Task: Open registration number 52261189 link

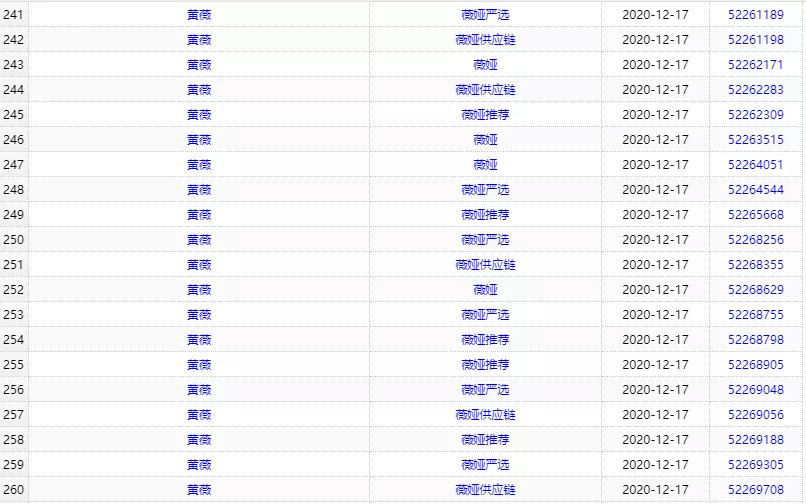Action: [x=756, y=15]
